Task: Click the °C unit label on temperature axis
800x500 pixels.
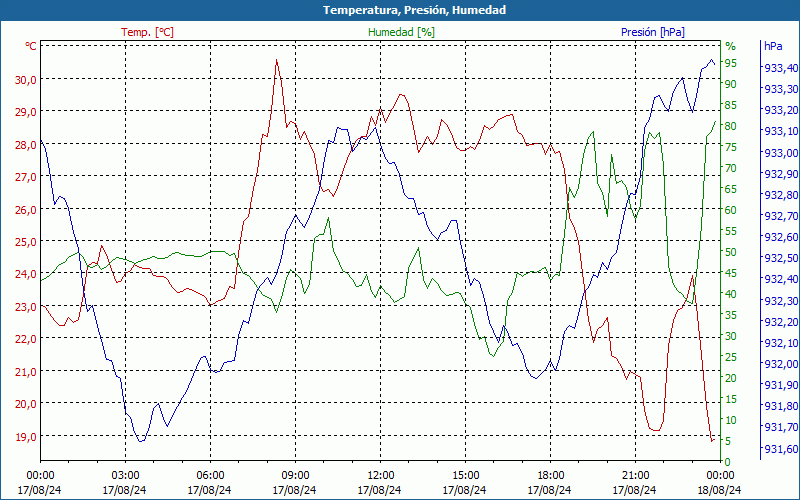Action: (31, 46)
